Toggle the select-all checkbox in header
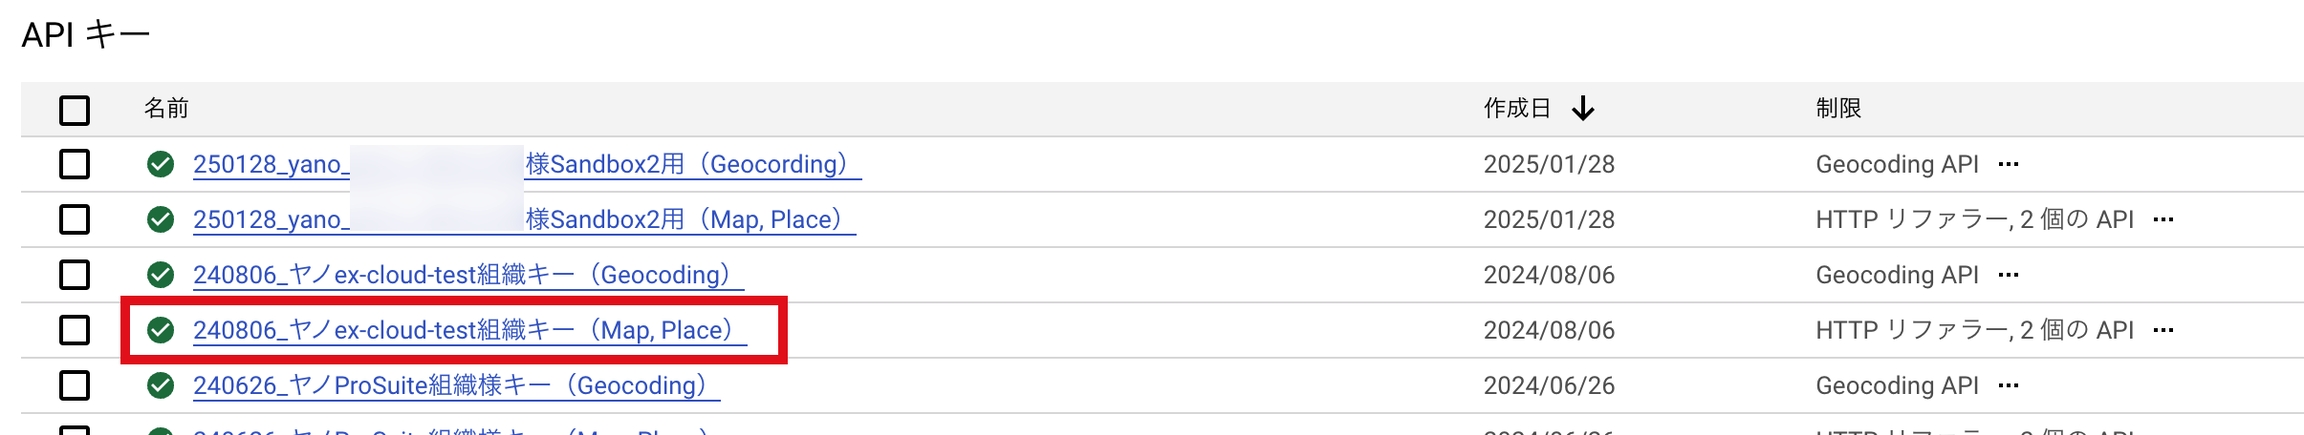This screenshot has height=435, width=2304. coord(74,109)
